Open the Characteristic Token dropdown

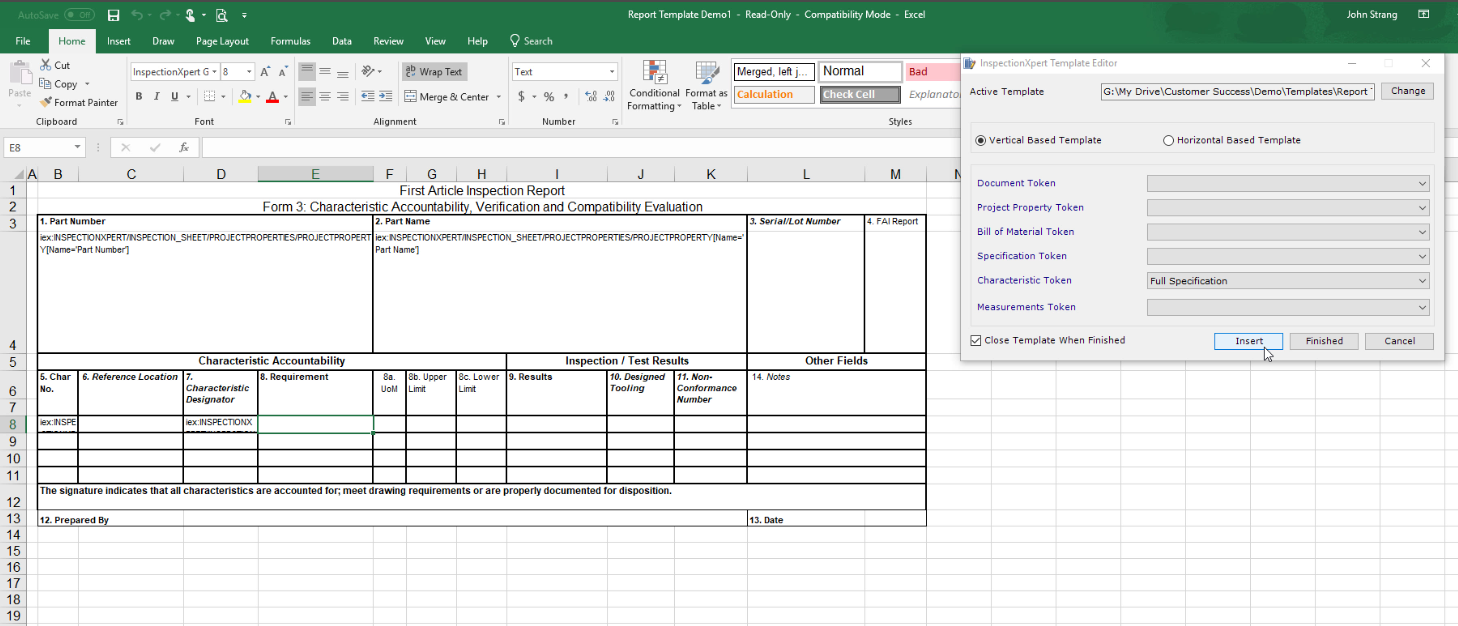tap(1421, 280)
